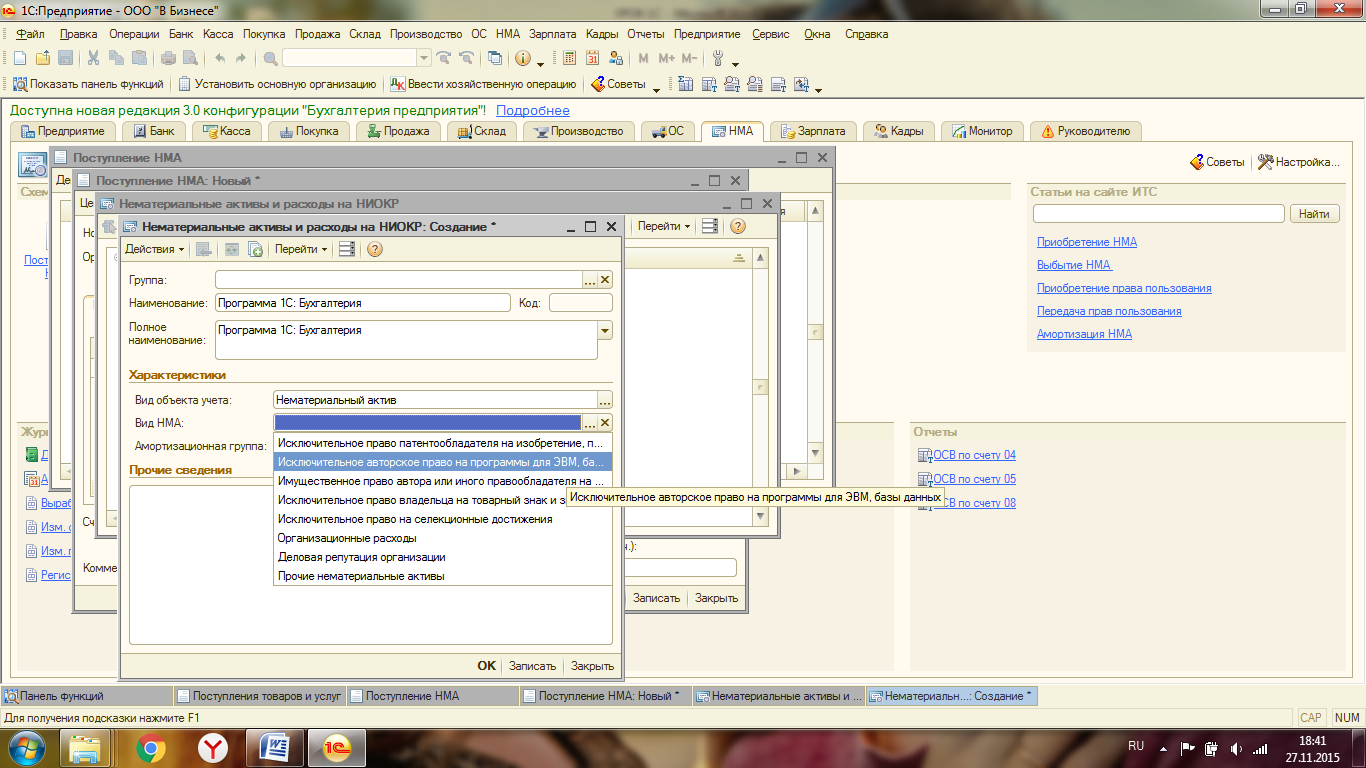
Task: Click the Yandex browser taskbar icon
Action: [x=212, y=747]
